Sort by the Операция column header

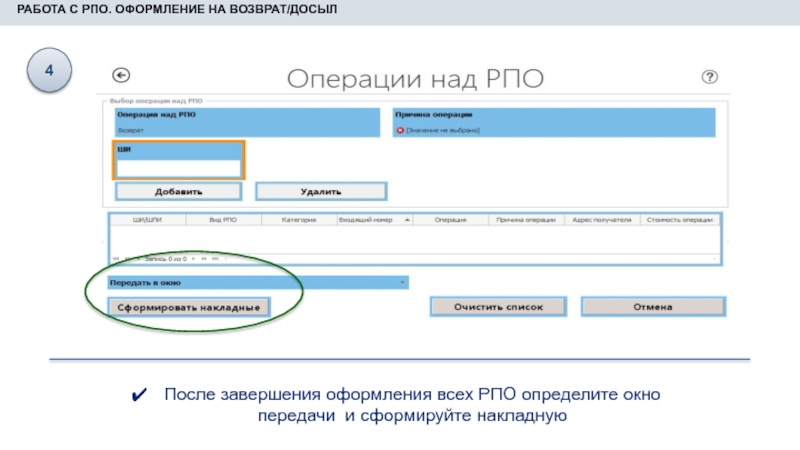coord(451,220)
